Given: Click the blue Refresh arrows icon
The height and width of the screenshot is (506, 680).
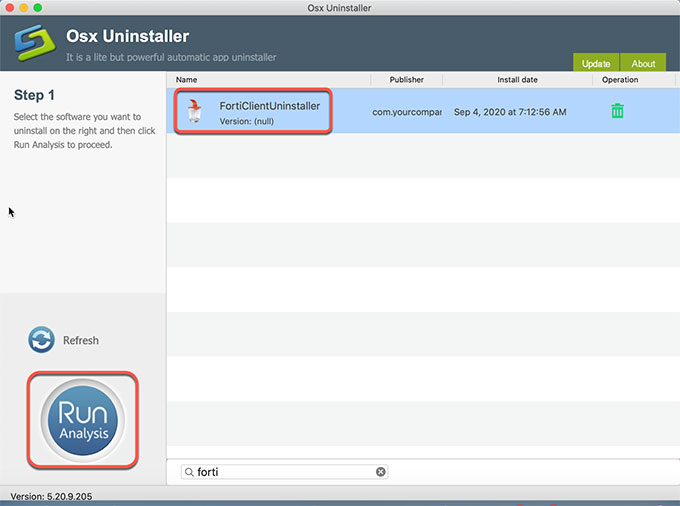Looking at the screenshot, I should 42,340.
